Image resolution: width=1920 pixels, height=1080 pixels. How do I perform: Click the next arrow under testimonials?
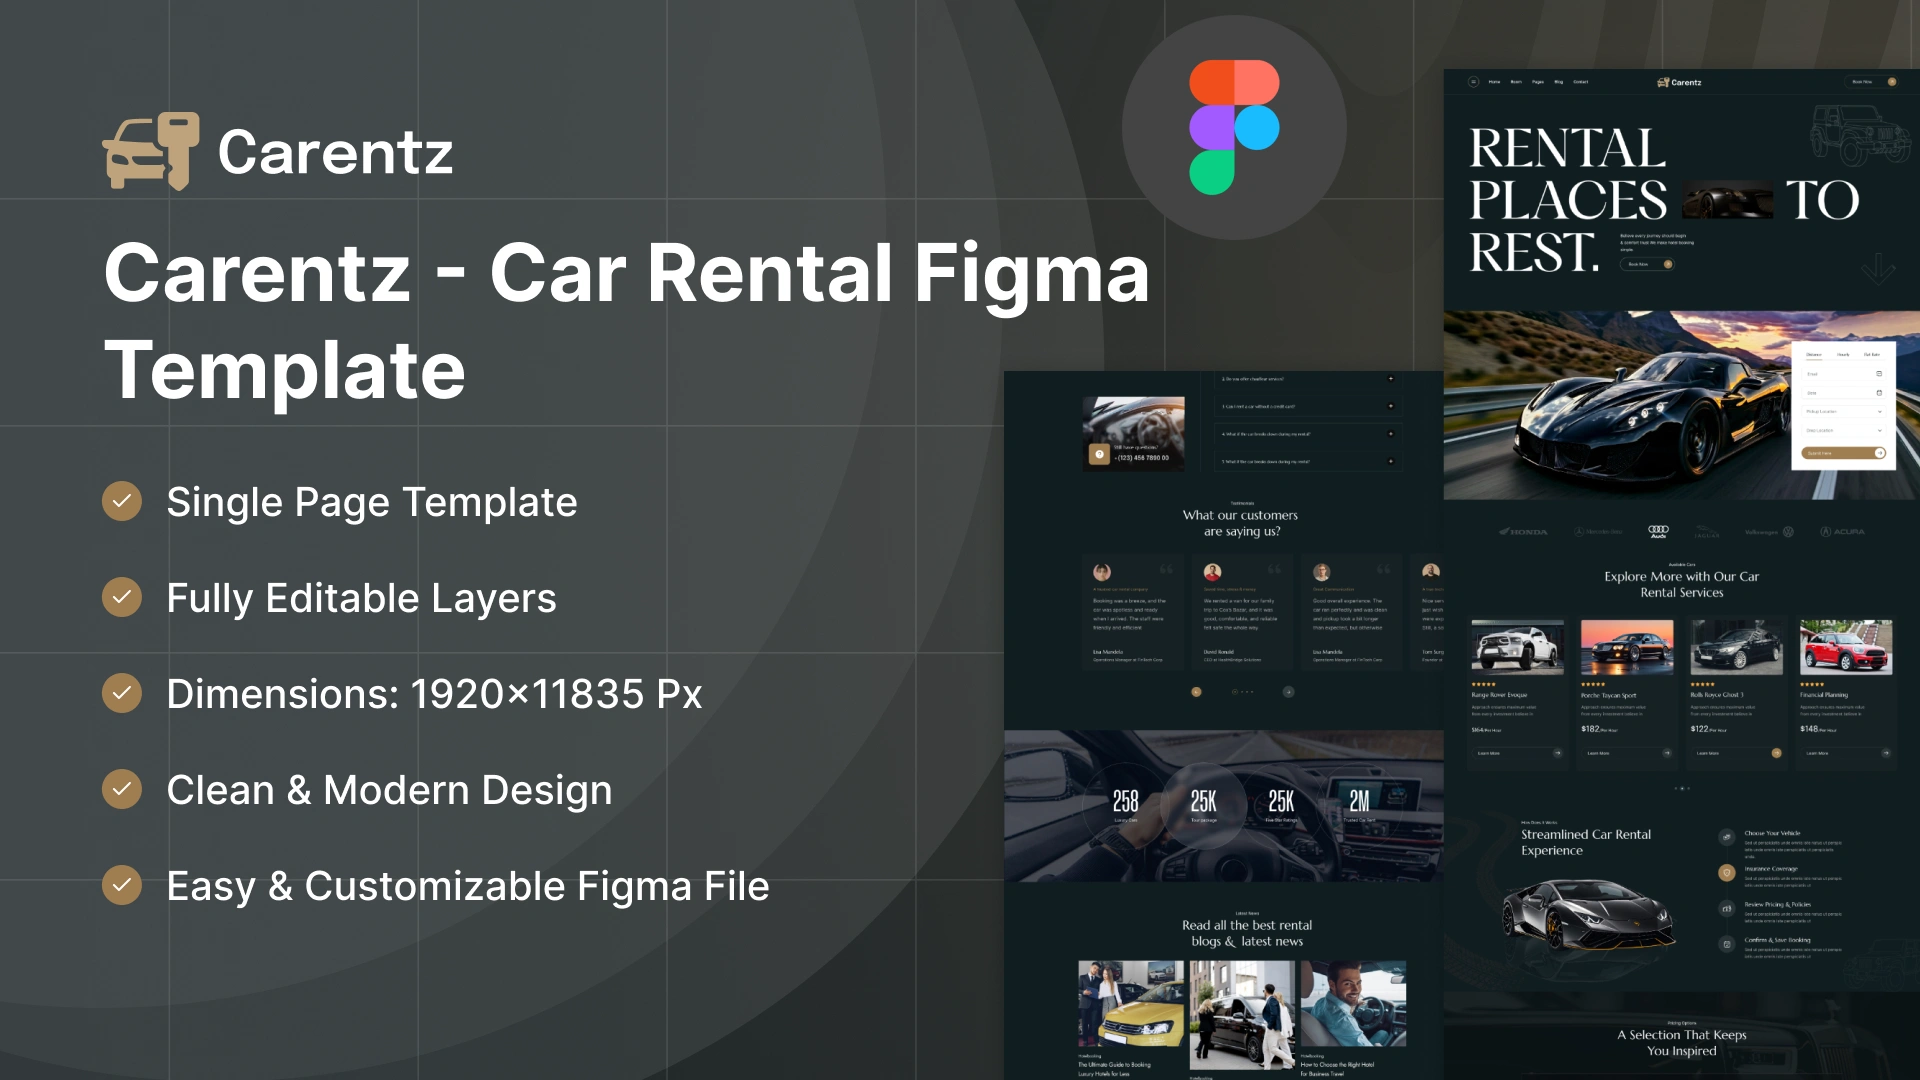coord(1288,691)
